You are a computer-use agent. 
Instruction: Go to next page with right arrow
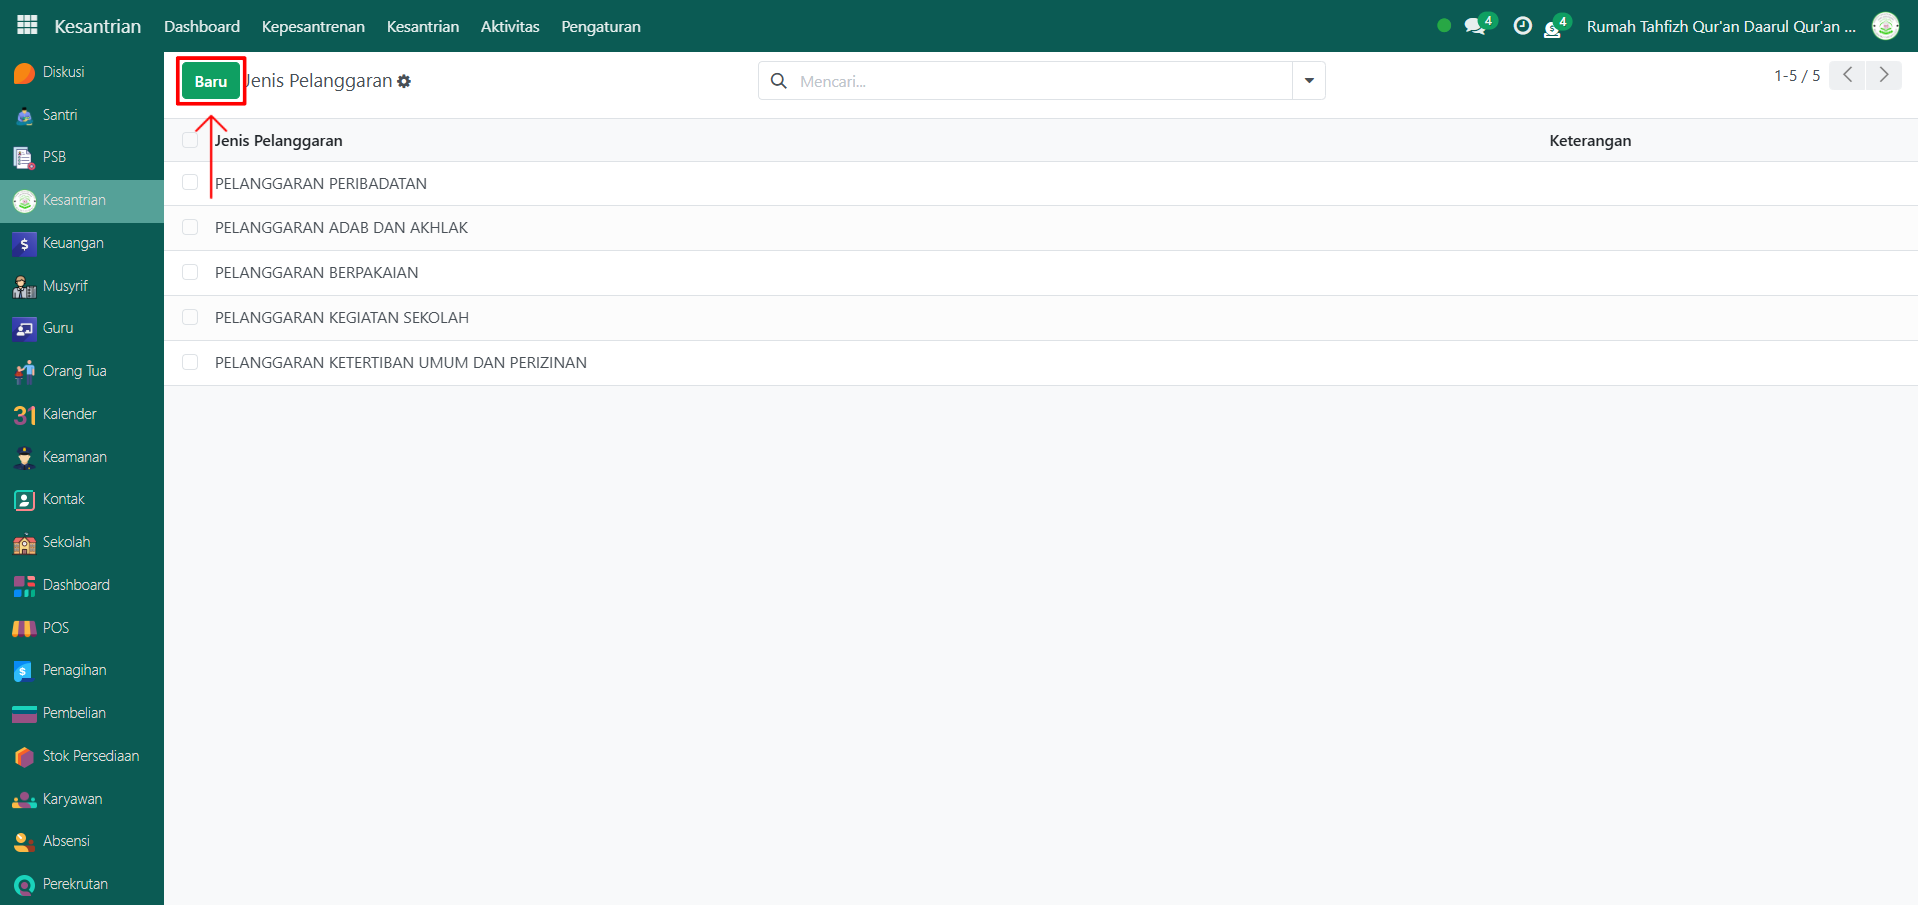(1884, 75)
